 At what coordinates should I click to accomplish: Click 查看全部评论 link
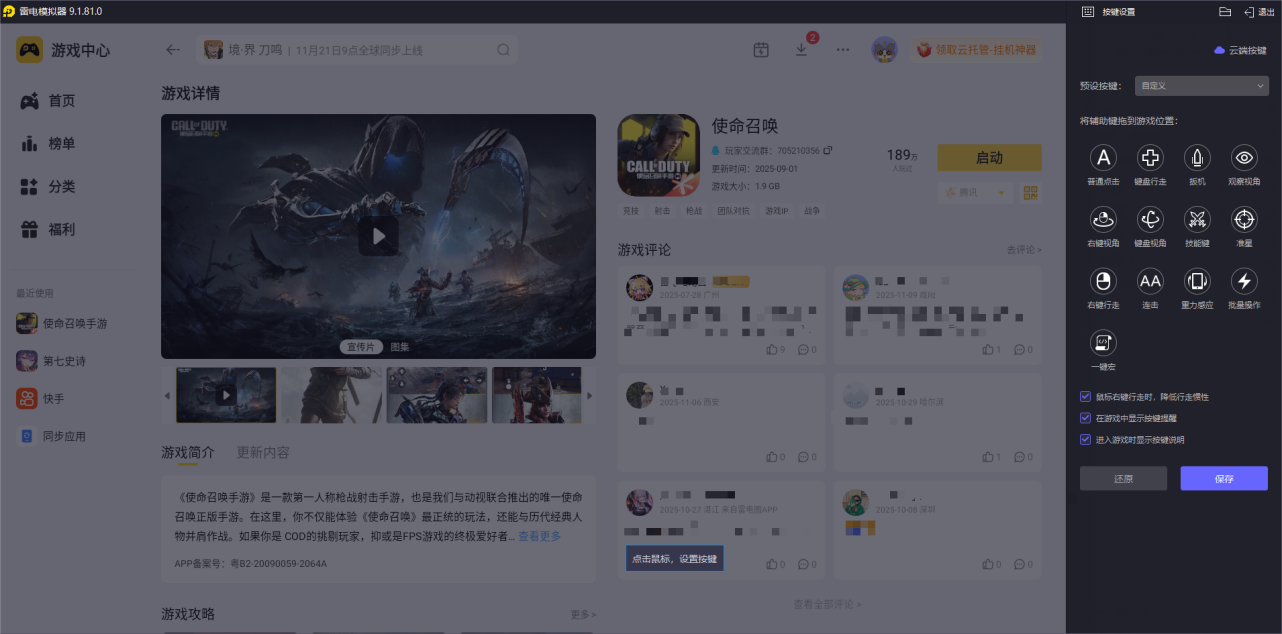827,604
